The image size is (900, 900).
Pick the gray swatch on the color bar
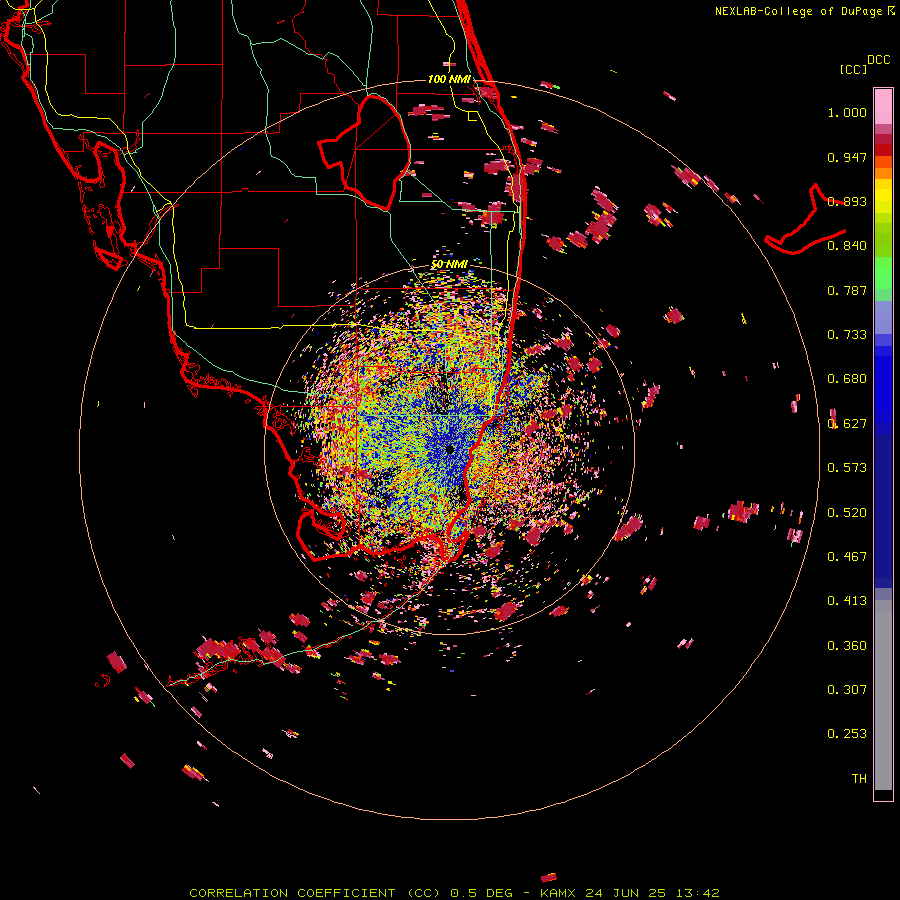pyautogui.click(x=883, y=695)
